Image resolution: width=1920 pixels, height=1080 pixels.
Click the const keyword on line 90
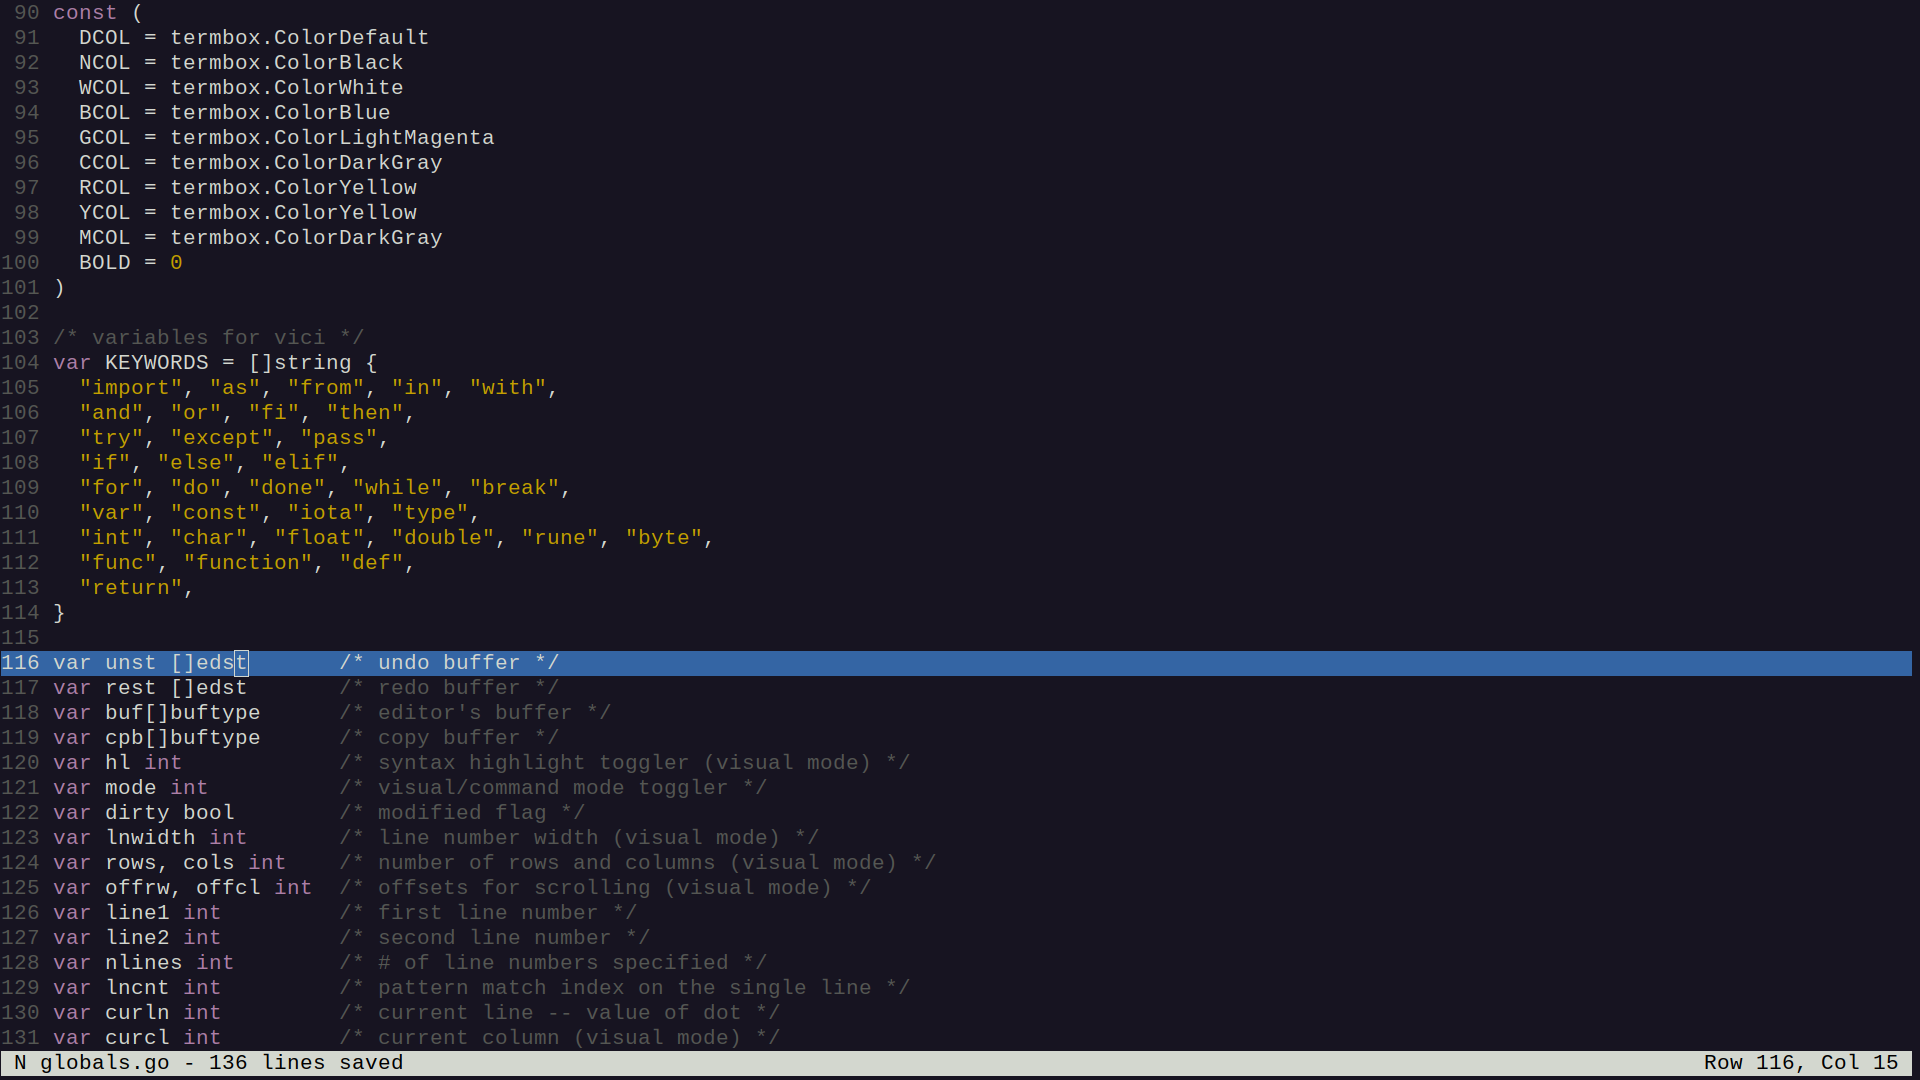[x=85, y=13]
